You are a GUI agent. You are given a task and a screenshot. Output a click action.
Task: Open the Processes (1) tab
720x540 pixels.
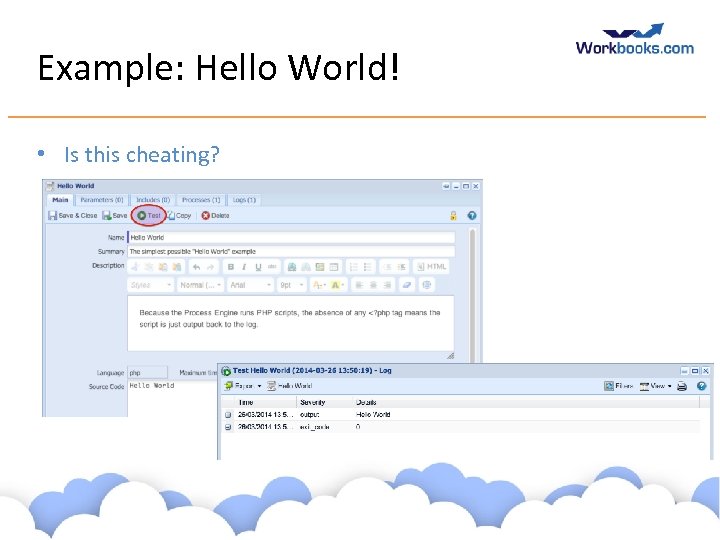[x=201, y=200]
